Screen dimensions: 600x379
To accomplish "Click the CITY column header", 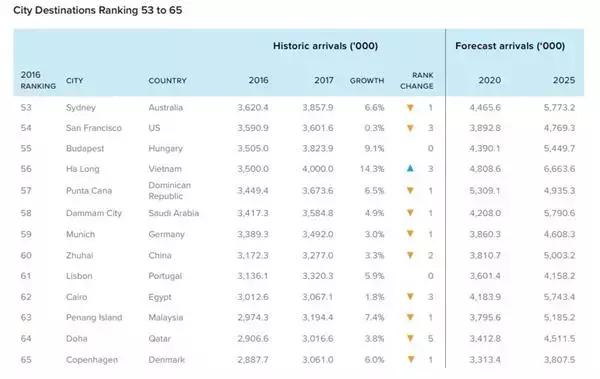I will click(x=74, y=81).
